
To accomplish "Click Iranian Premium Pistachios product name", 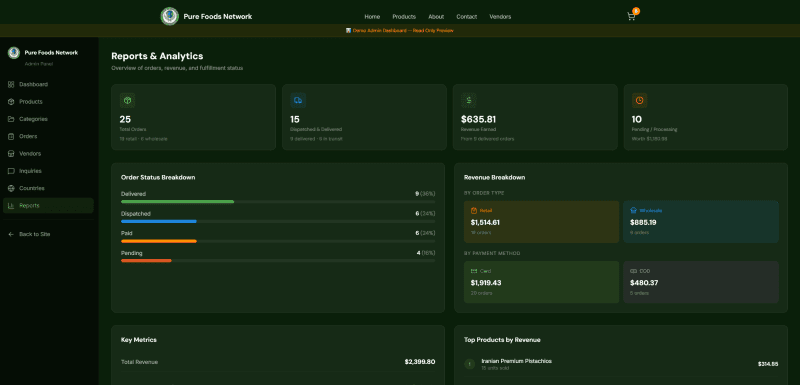I will (516, 361).
